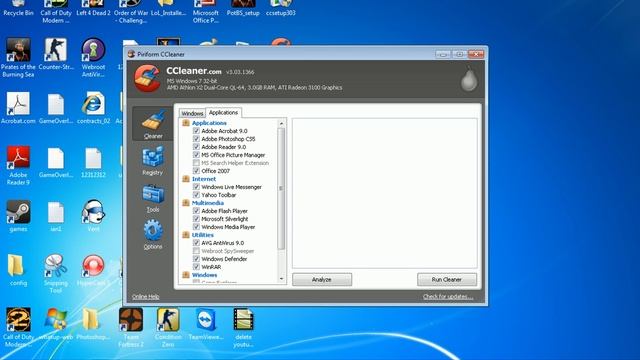Open the Online Help link
The image size is (640, 360).
pos(145,297)
